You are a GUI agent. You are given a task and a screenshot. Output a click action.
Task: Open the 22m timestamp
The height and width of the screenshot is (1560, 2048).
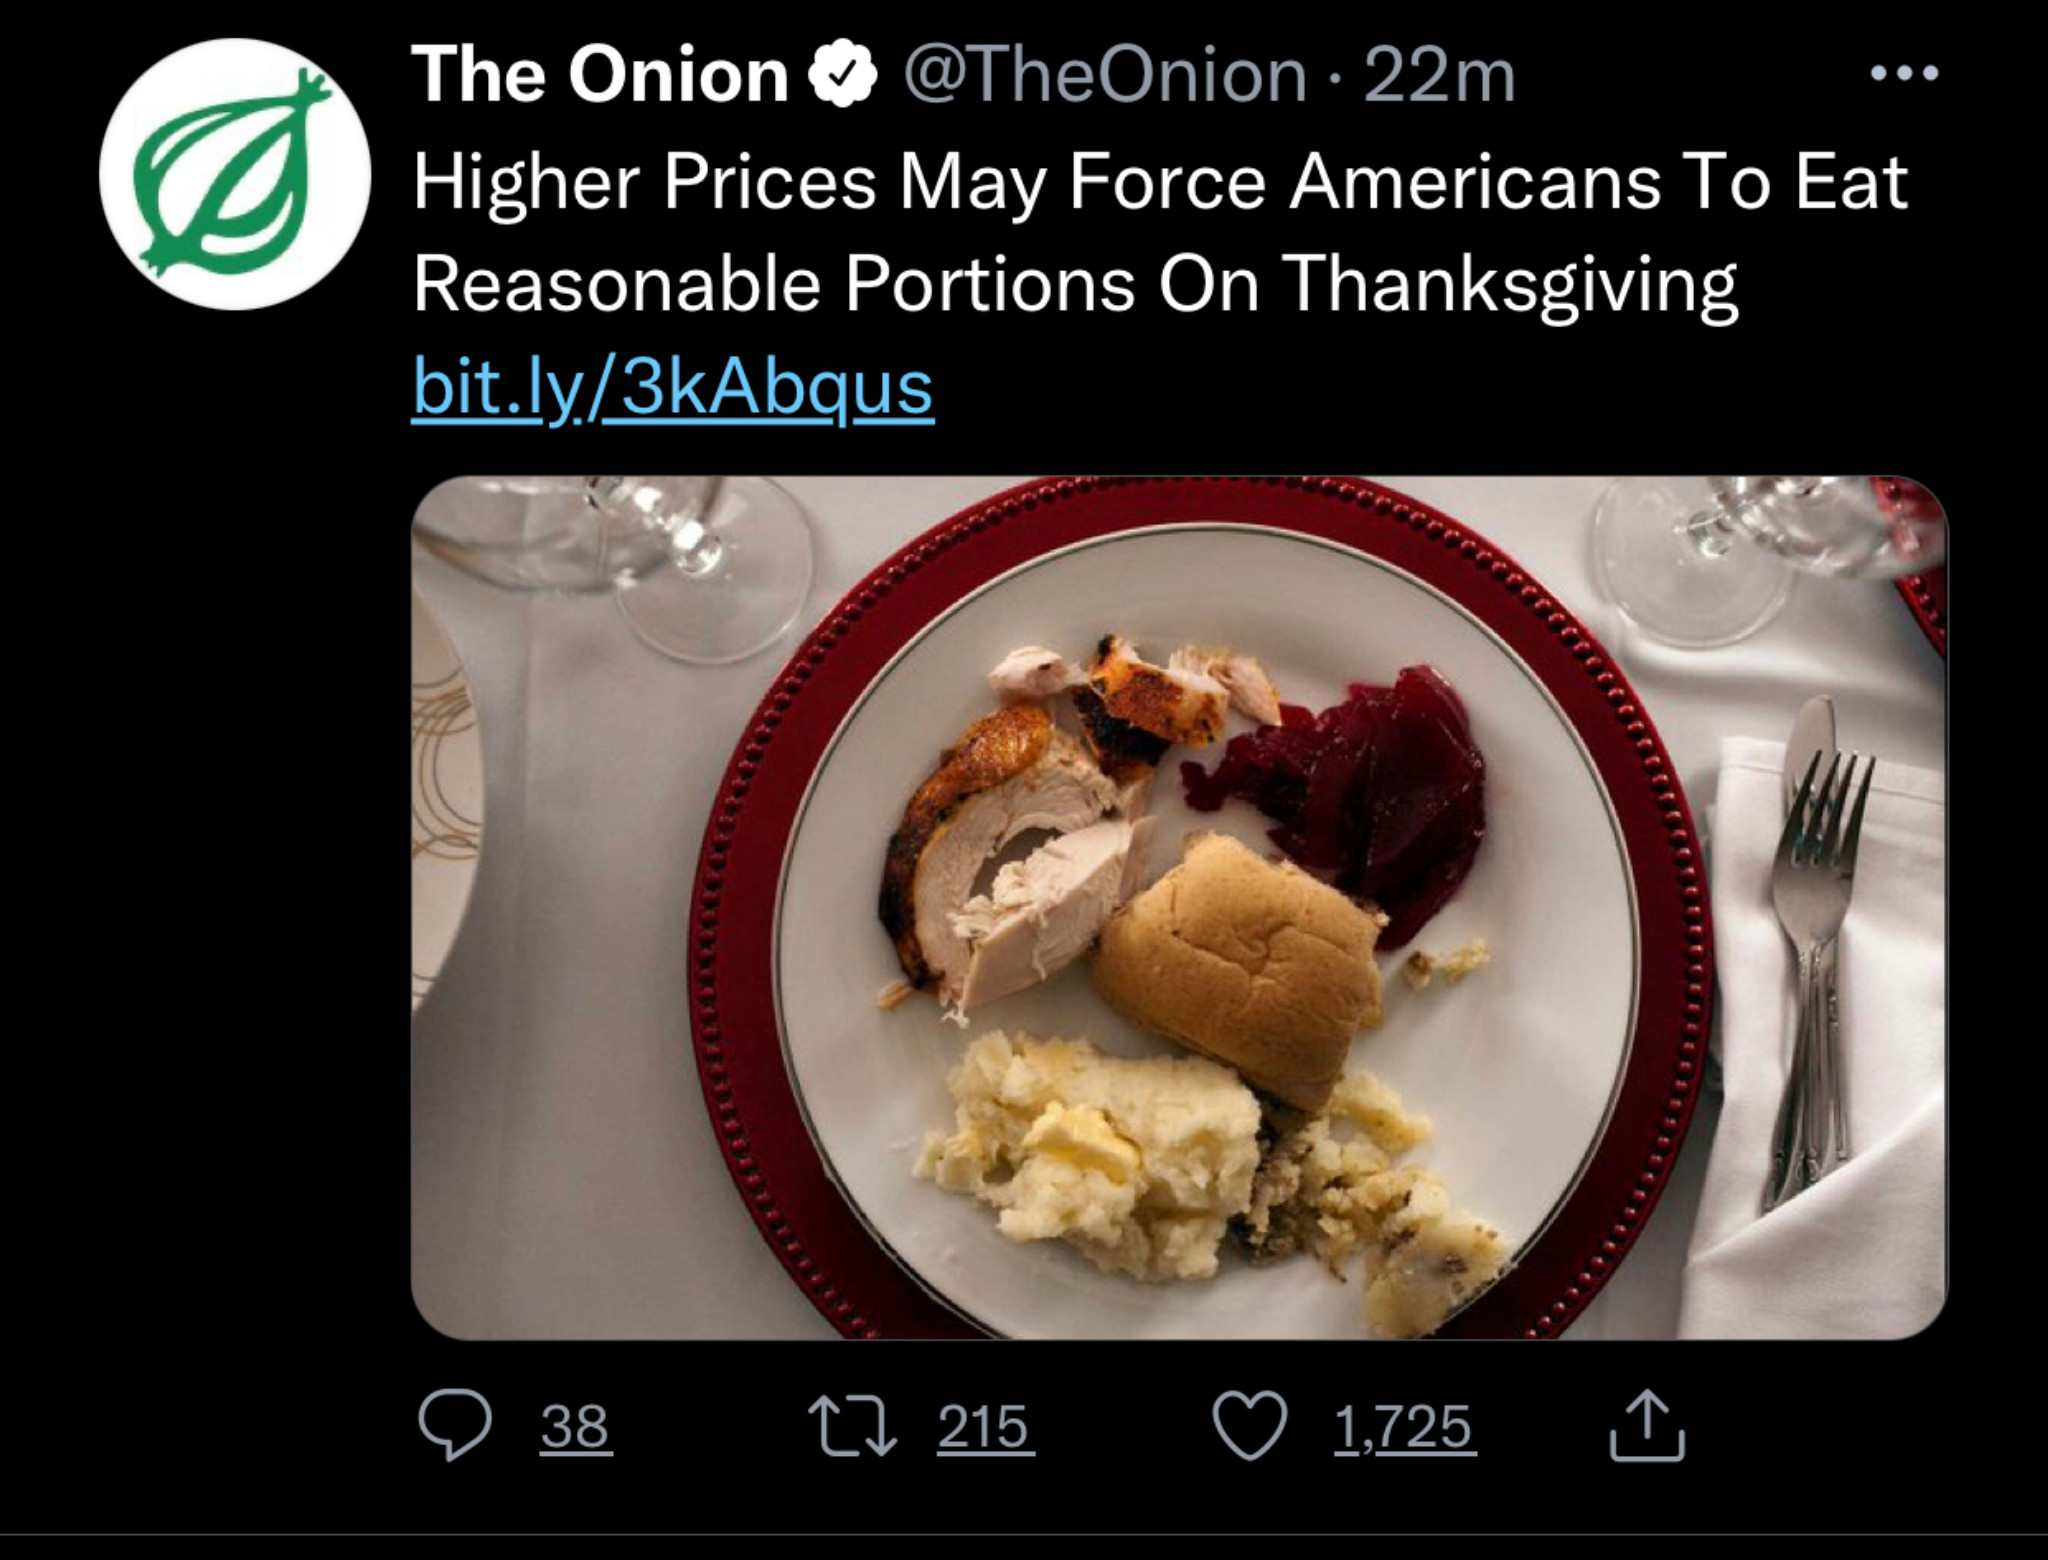1439,76
